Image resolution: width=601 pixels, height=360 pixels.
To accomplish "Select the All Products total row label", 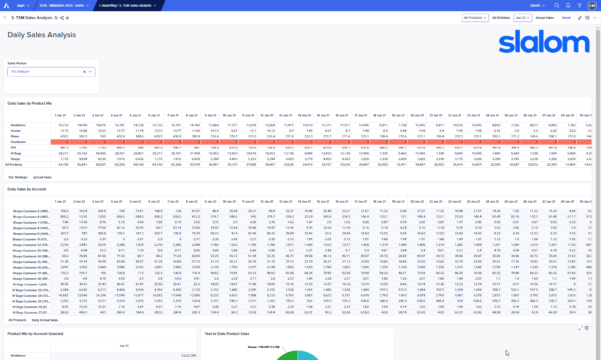I will (14, 164).
